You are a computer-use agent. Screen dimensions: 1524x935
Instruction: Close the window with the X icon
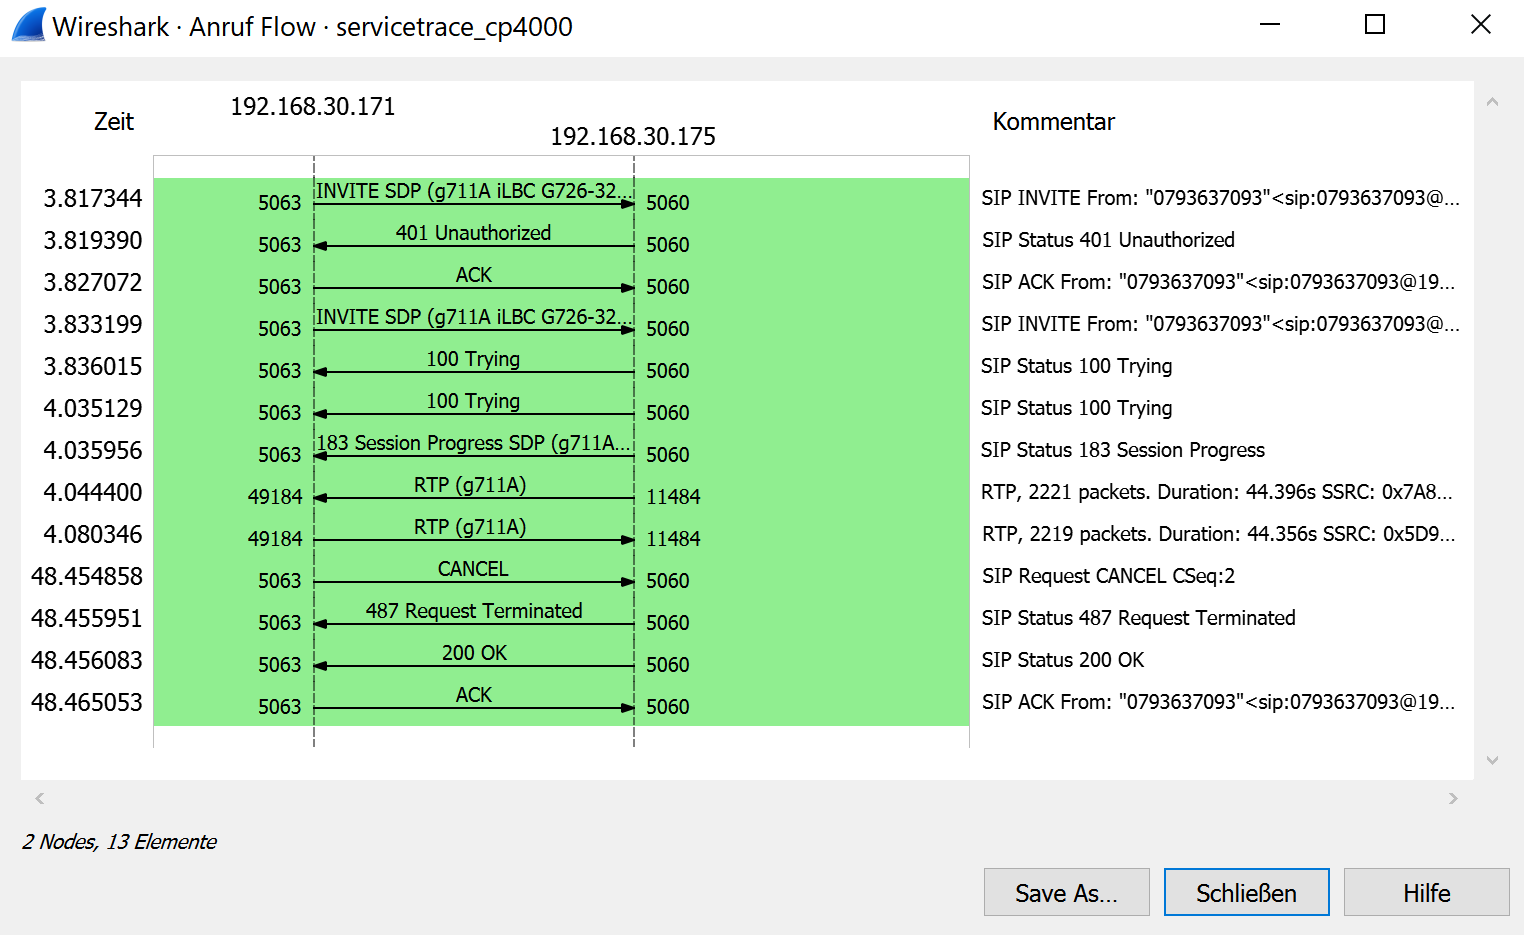tap(1481, 25)
